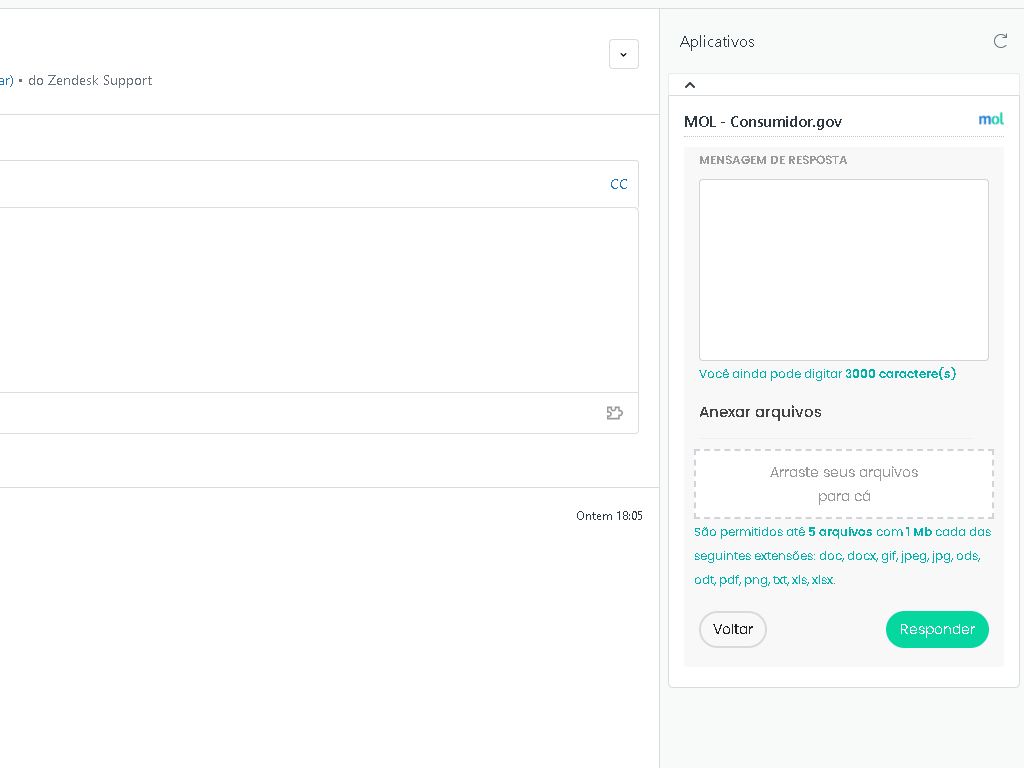Collapse the MOL - Consumidor.gov app

click(x=690, y=86)
